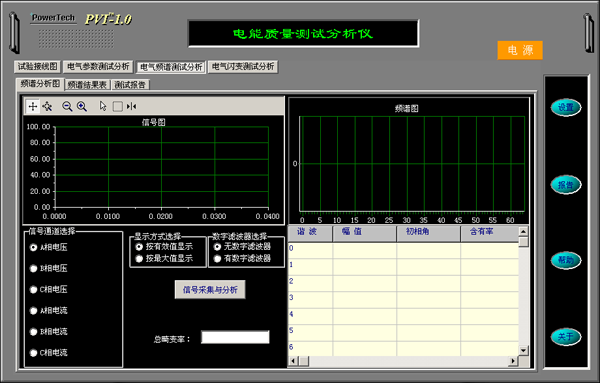600x383 pixels.
Task: Click the zoom out magnifier icon
Action: click(x=67, y=106)
